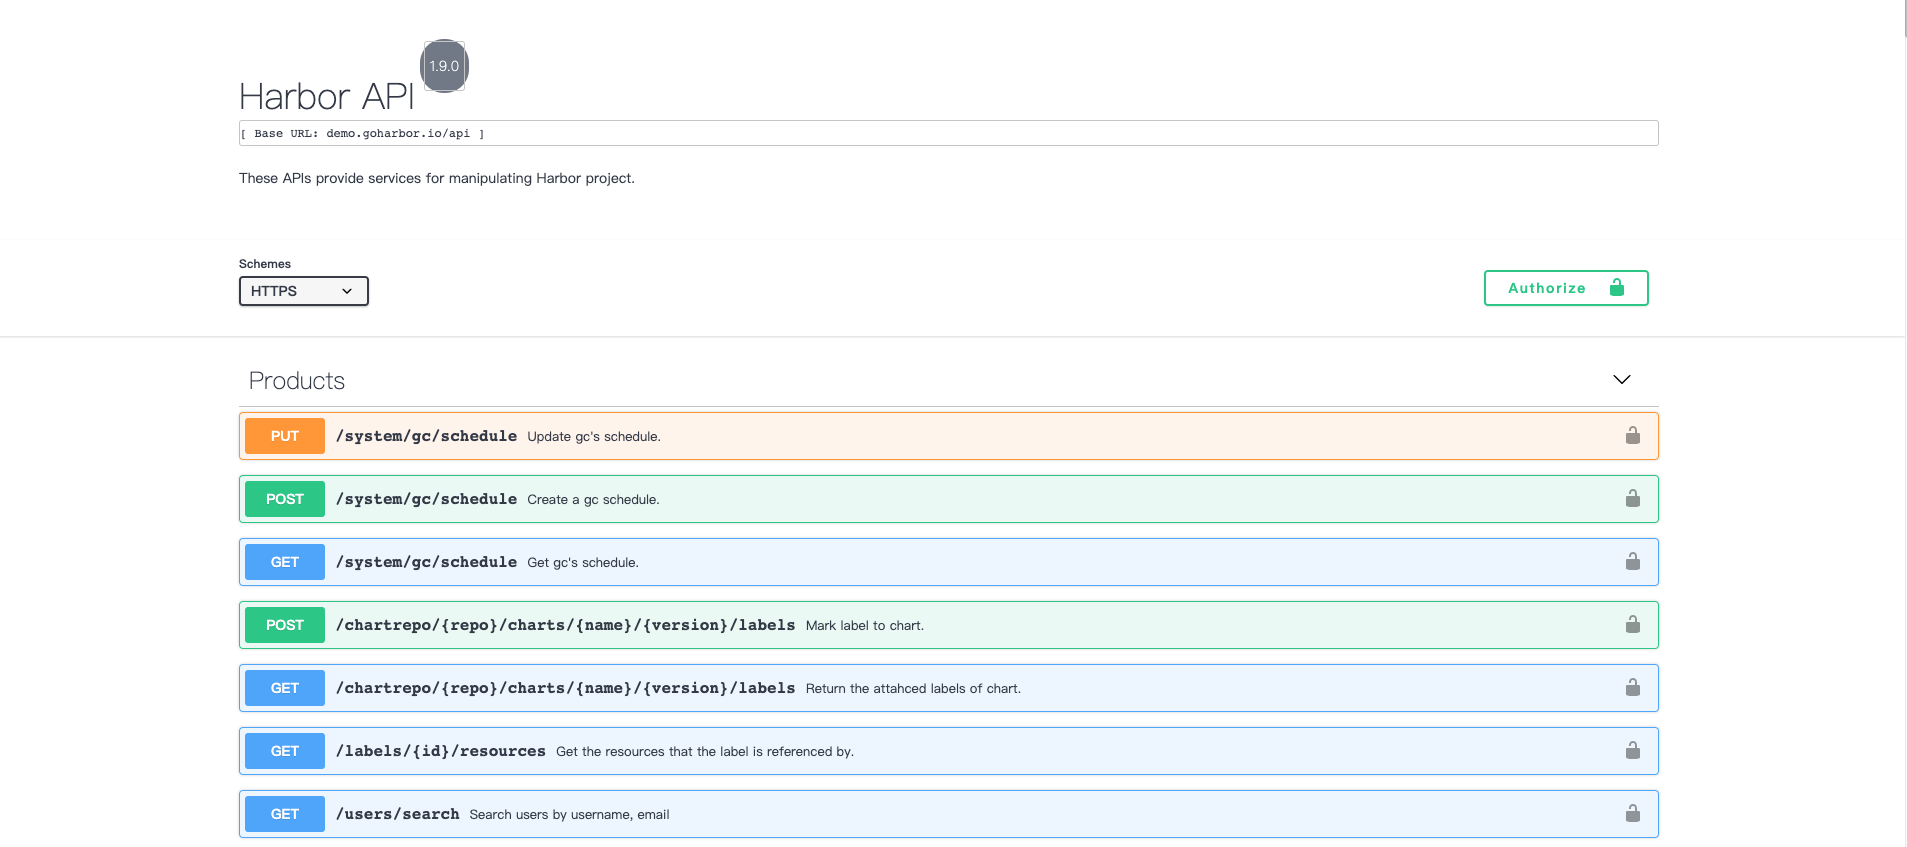Open the HTTPS schemes dropdown

pos(304,291)
